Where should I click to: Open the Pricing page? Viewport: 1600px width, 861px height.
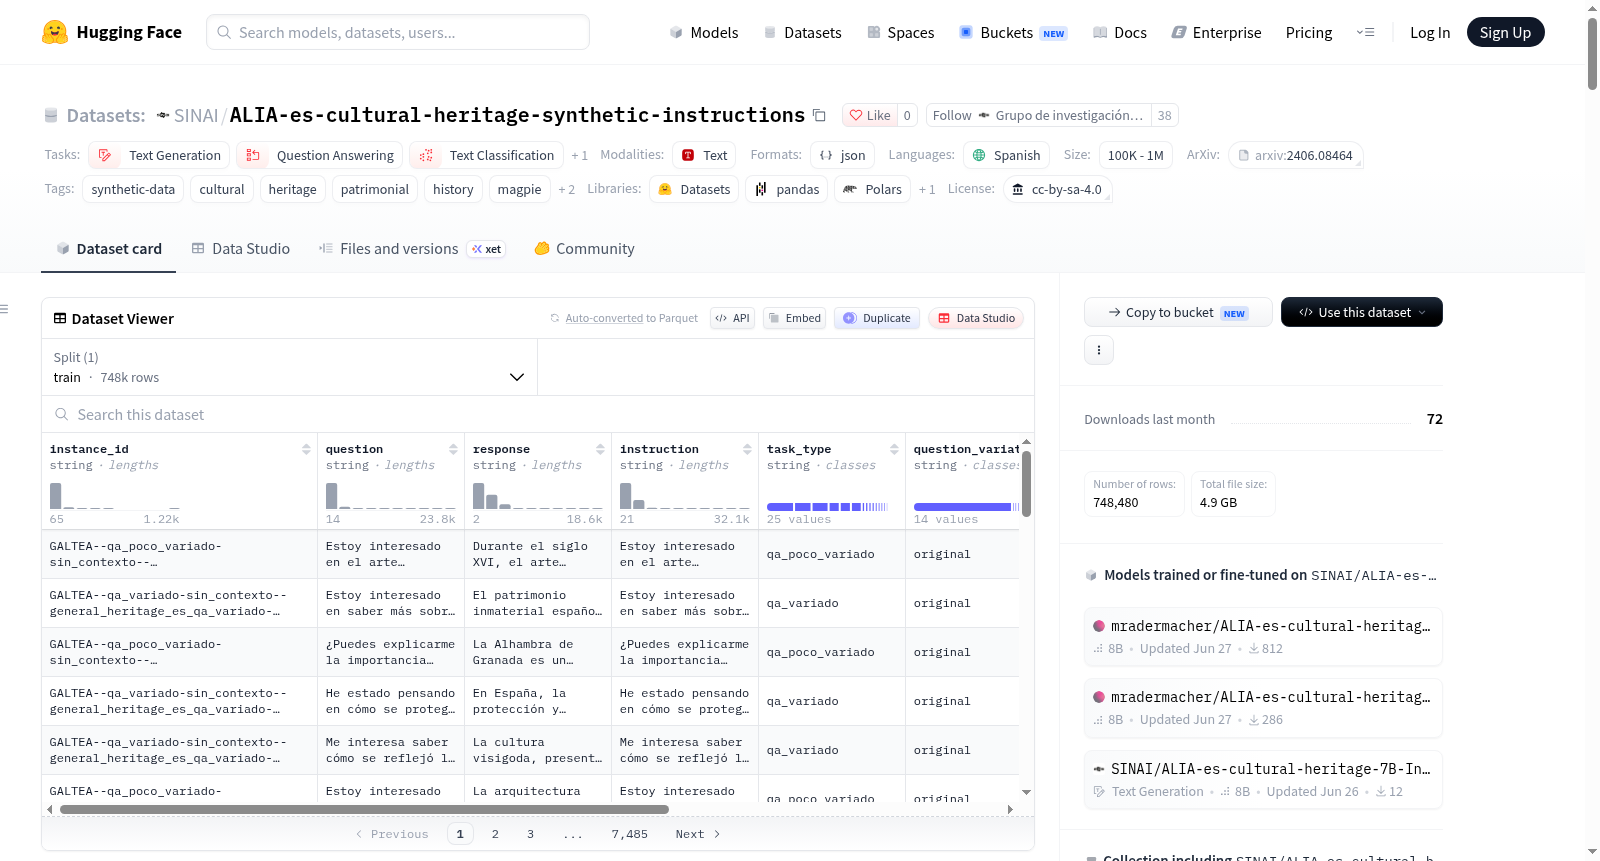pos(1308,32)
